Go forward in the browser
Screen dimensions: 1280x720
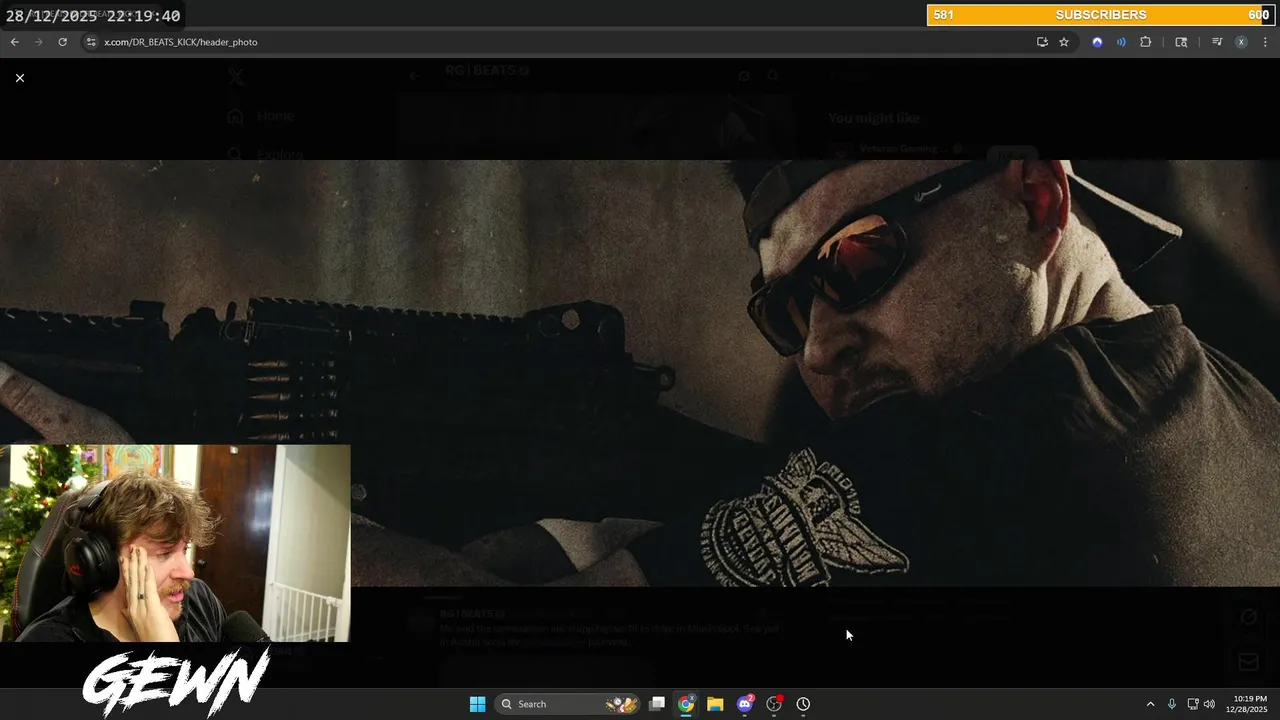39,42
